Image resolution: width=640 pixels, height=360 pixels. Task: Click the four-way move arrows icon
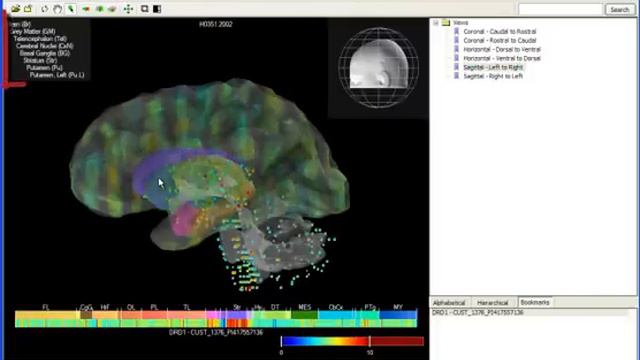(128, 9)
